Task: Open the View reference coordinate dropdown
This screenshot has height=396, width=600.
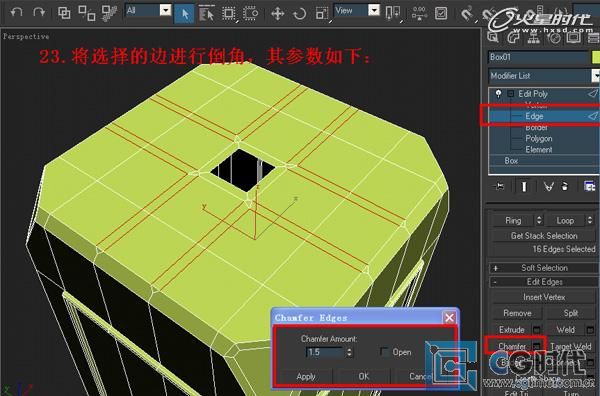Action: click(374, 10)
